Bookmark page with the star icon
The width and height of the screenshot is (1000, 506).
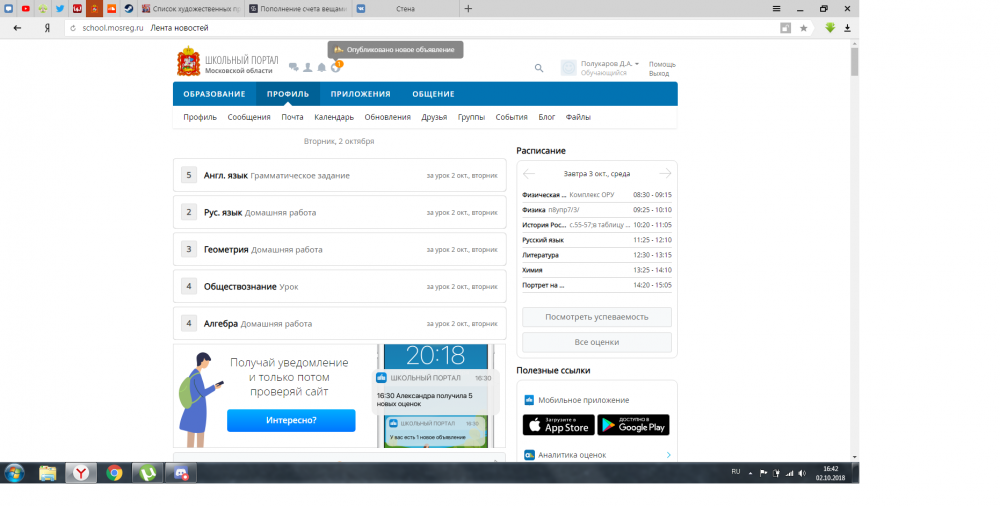803,28
